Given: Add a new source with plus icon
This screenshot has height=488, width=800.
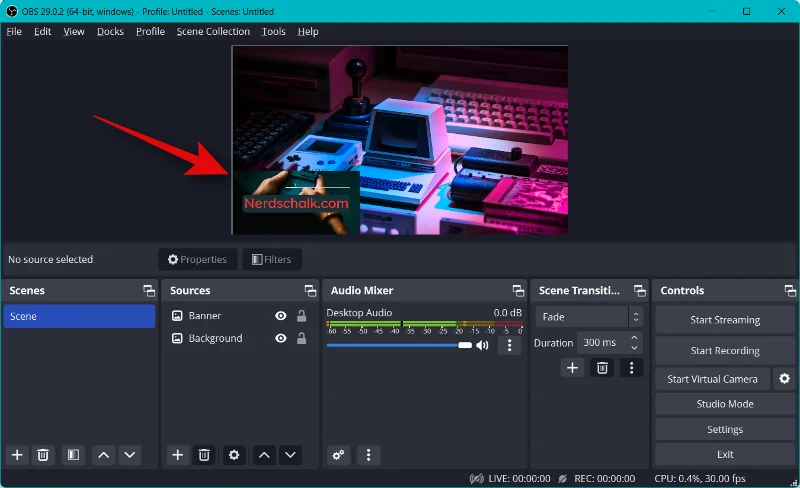Looking at the screenshot, I should (178, 455).
